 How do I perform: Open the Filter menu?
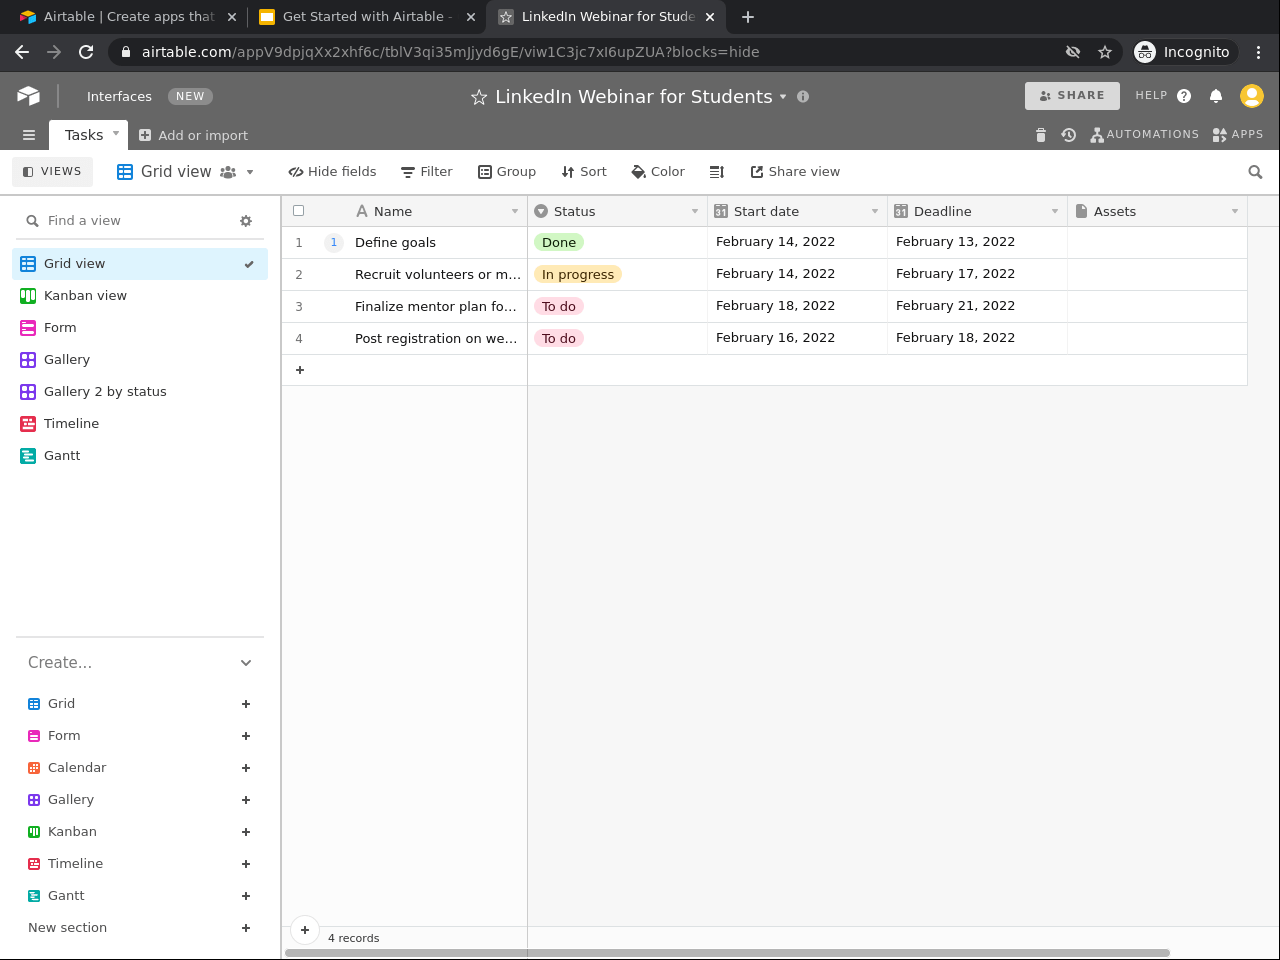[427, 172]
